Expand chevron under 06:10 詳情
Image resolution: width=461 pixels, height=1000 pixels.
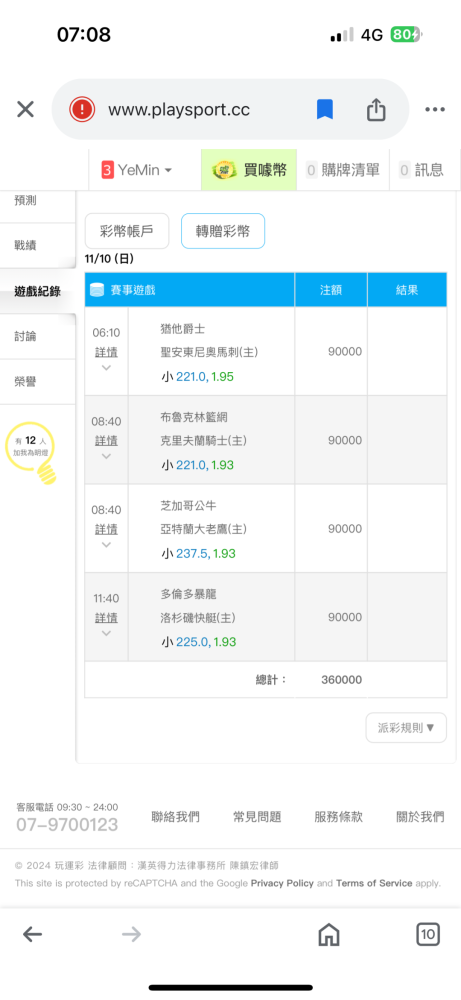[106, 368]
